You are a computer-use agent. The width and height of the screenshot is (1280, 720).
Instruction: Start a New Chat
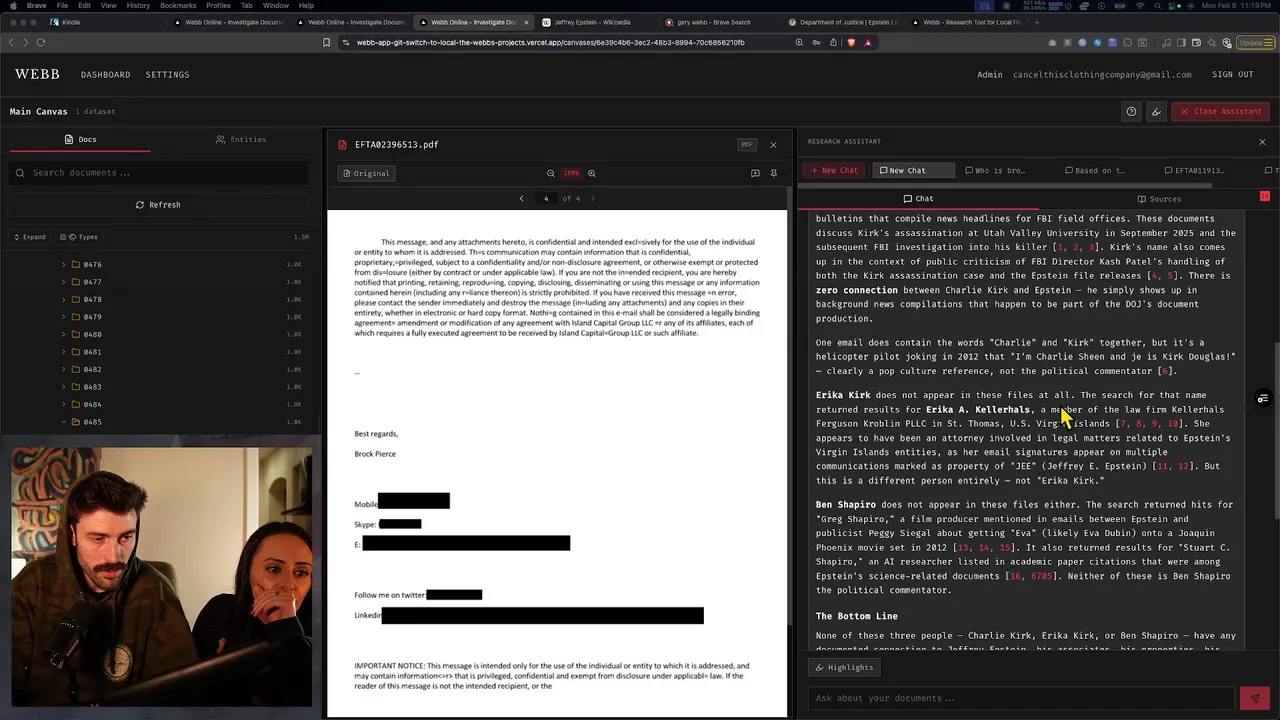834,170
